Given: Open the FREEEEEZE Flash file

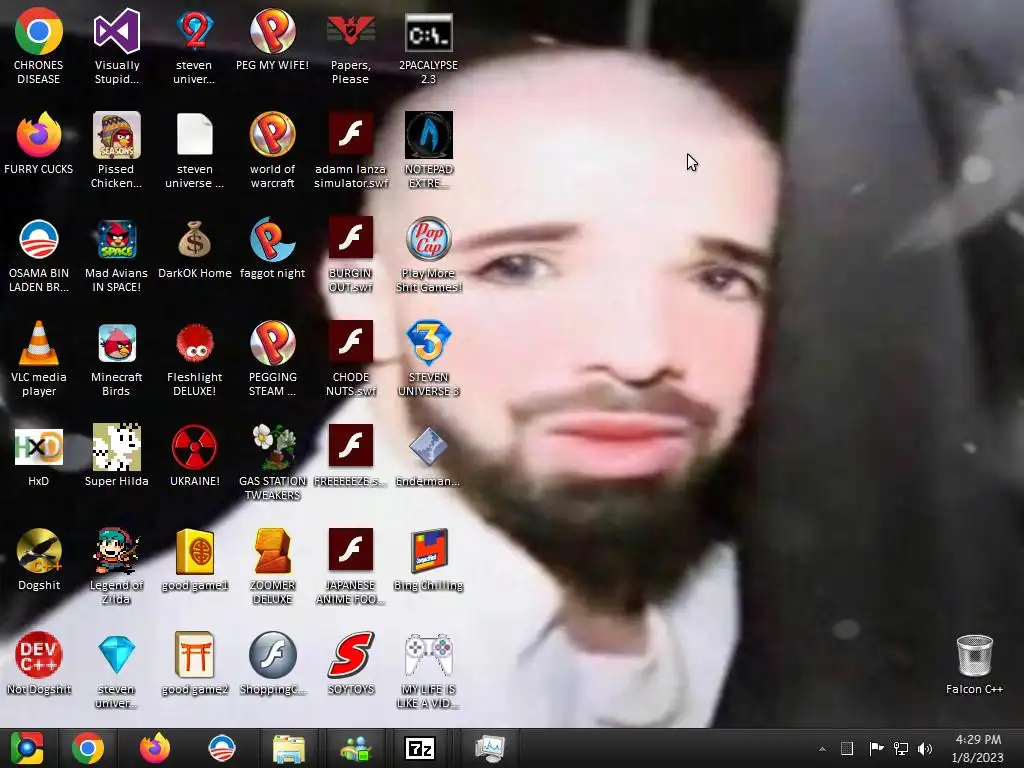Looking at the screenshot, I should coord(351,445).
